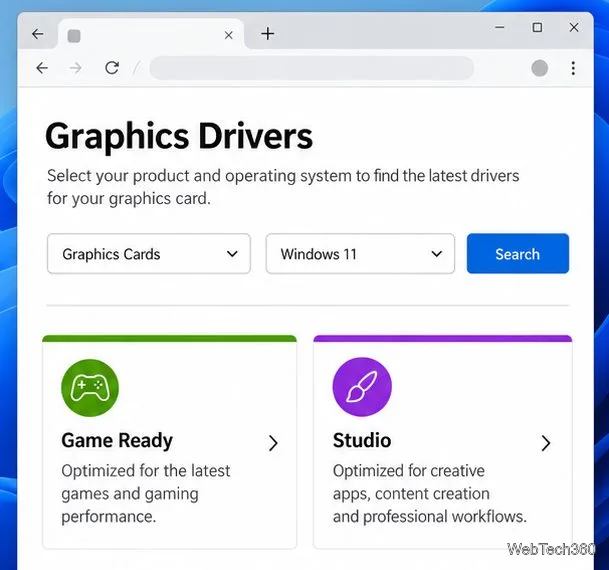Close the current browser tab
Viewport: 609px width, 570px height.
pos(229,35)
